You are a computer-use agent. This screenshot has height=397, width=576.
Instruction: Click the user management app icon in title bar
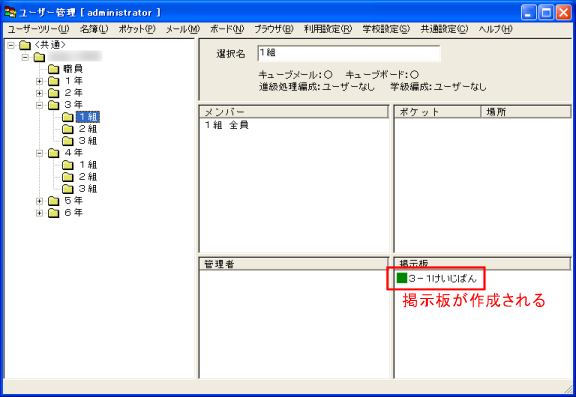coord(10,12)
